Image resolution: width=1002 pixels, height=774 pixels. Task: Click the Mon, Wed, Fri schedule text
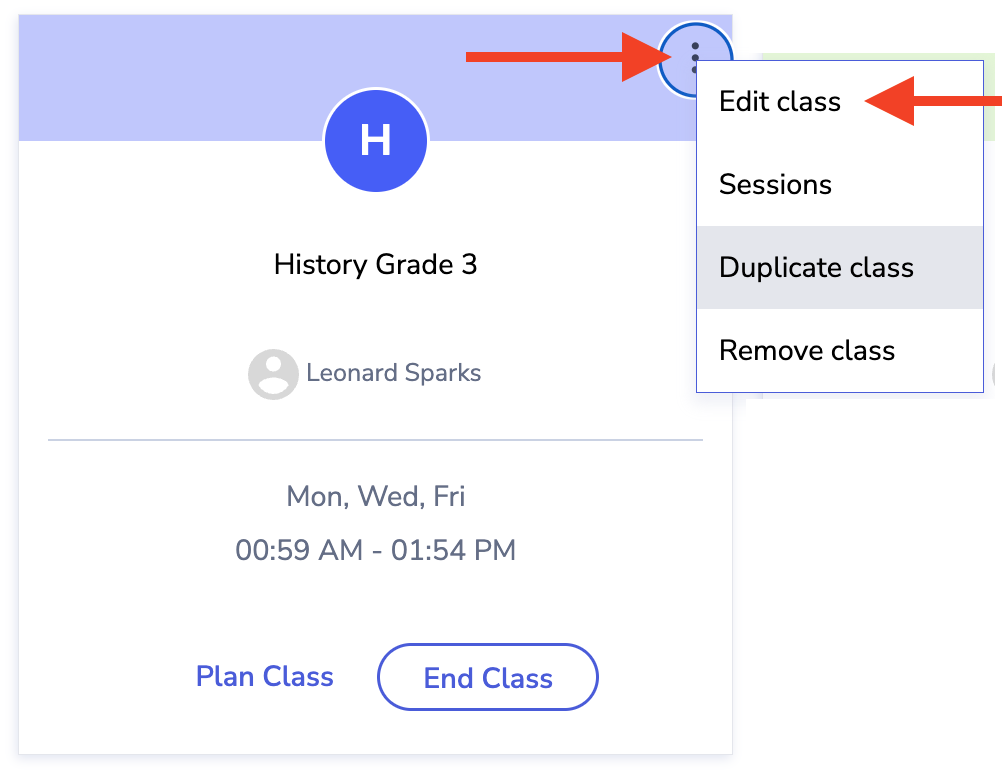click(375, 497)
